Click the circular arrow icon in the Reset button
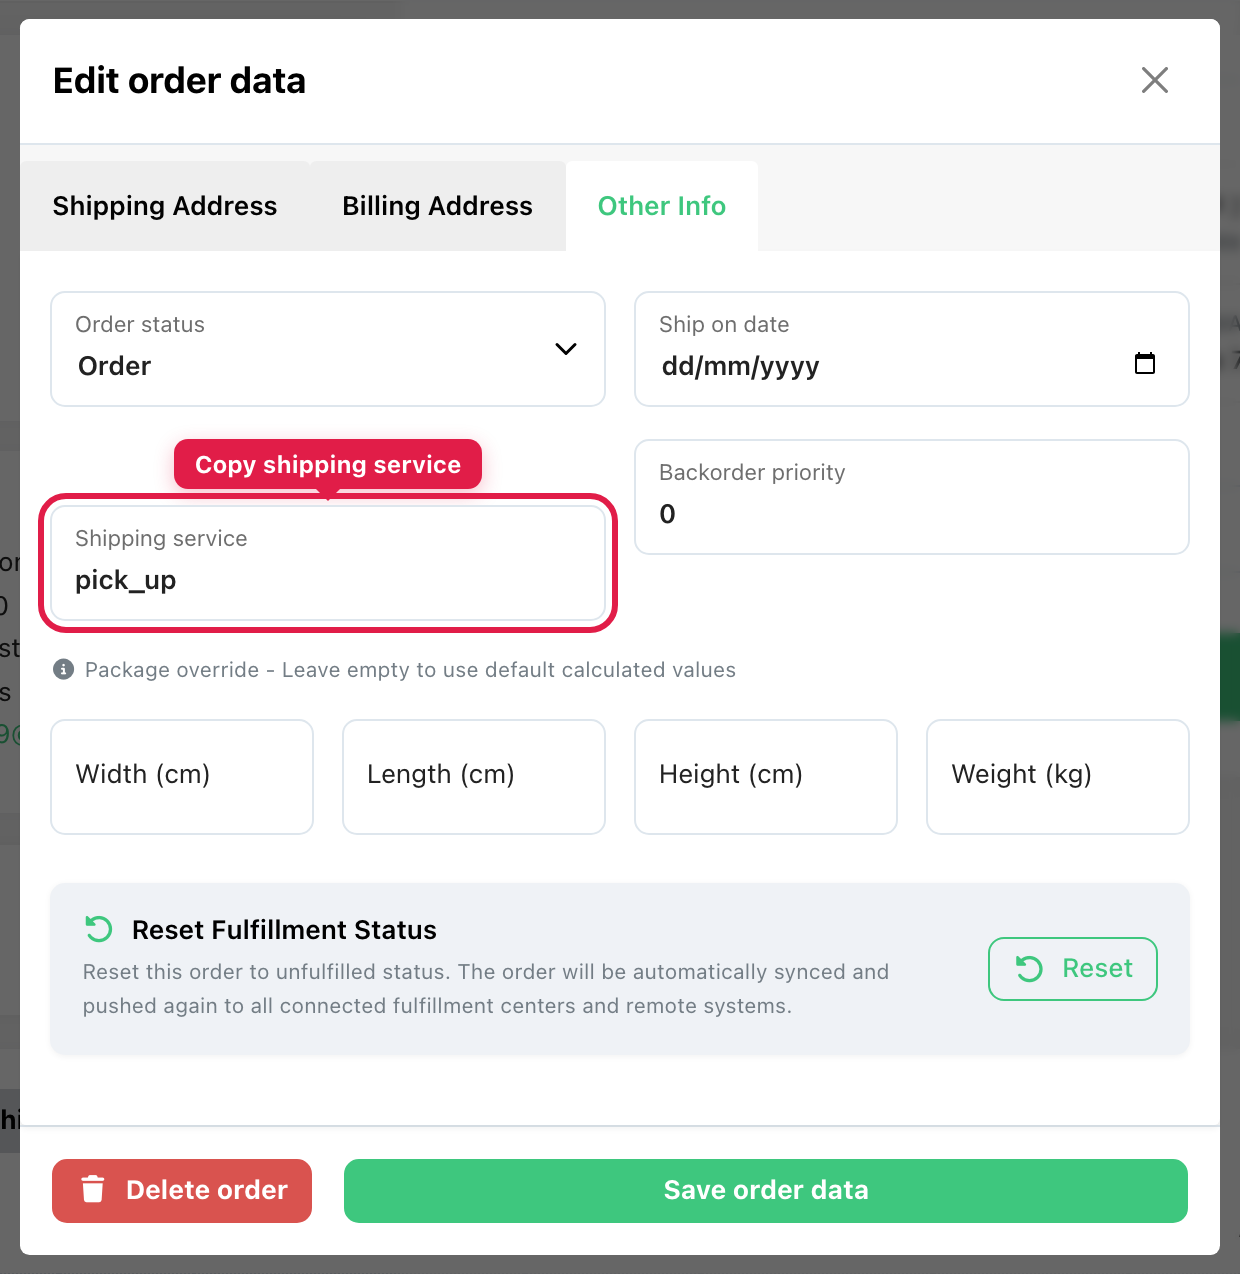 click(1029, 968)
